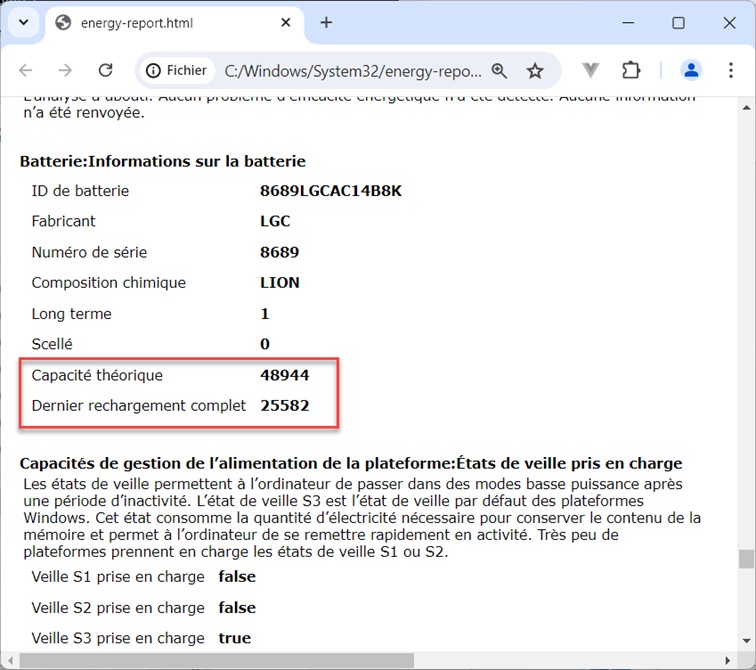Viewport: 756px width, 670px height.
Task: Click the Scellé value 0
Action: (x=265, y=344)
